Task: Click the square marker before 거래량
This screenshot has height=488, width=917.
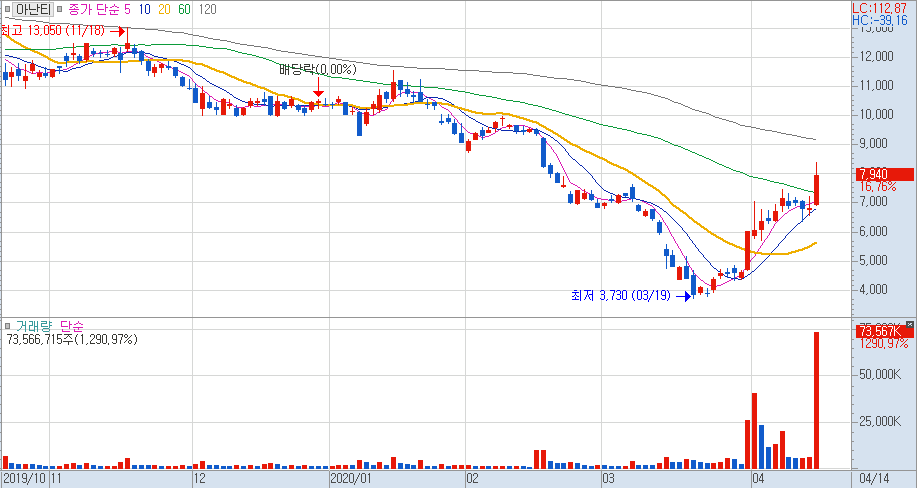Action: 7,326
